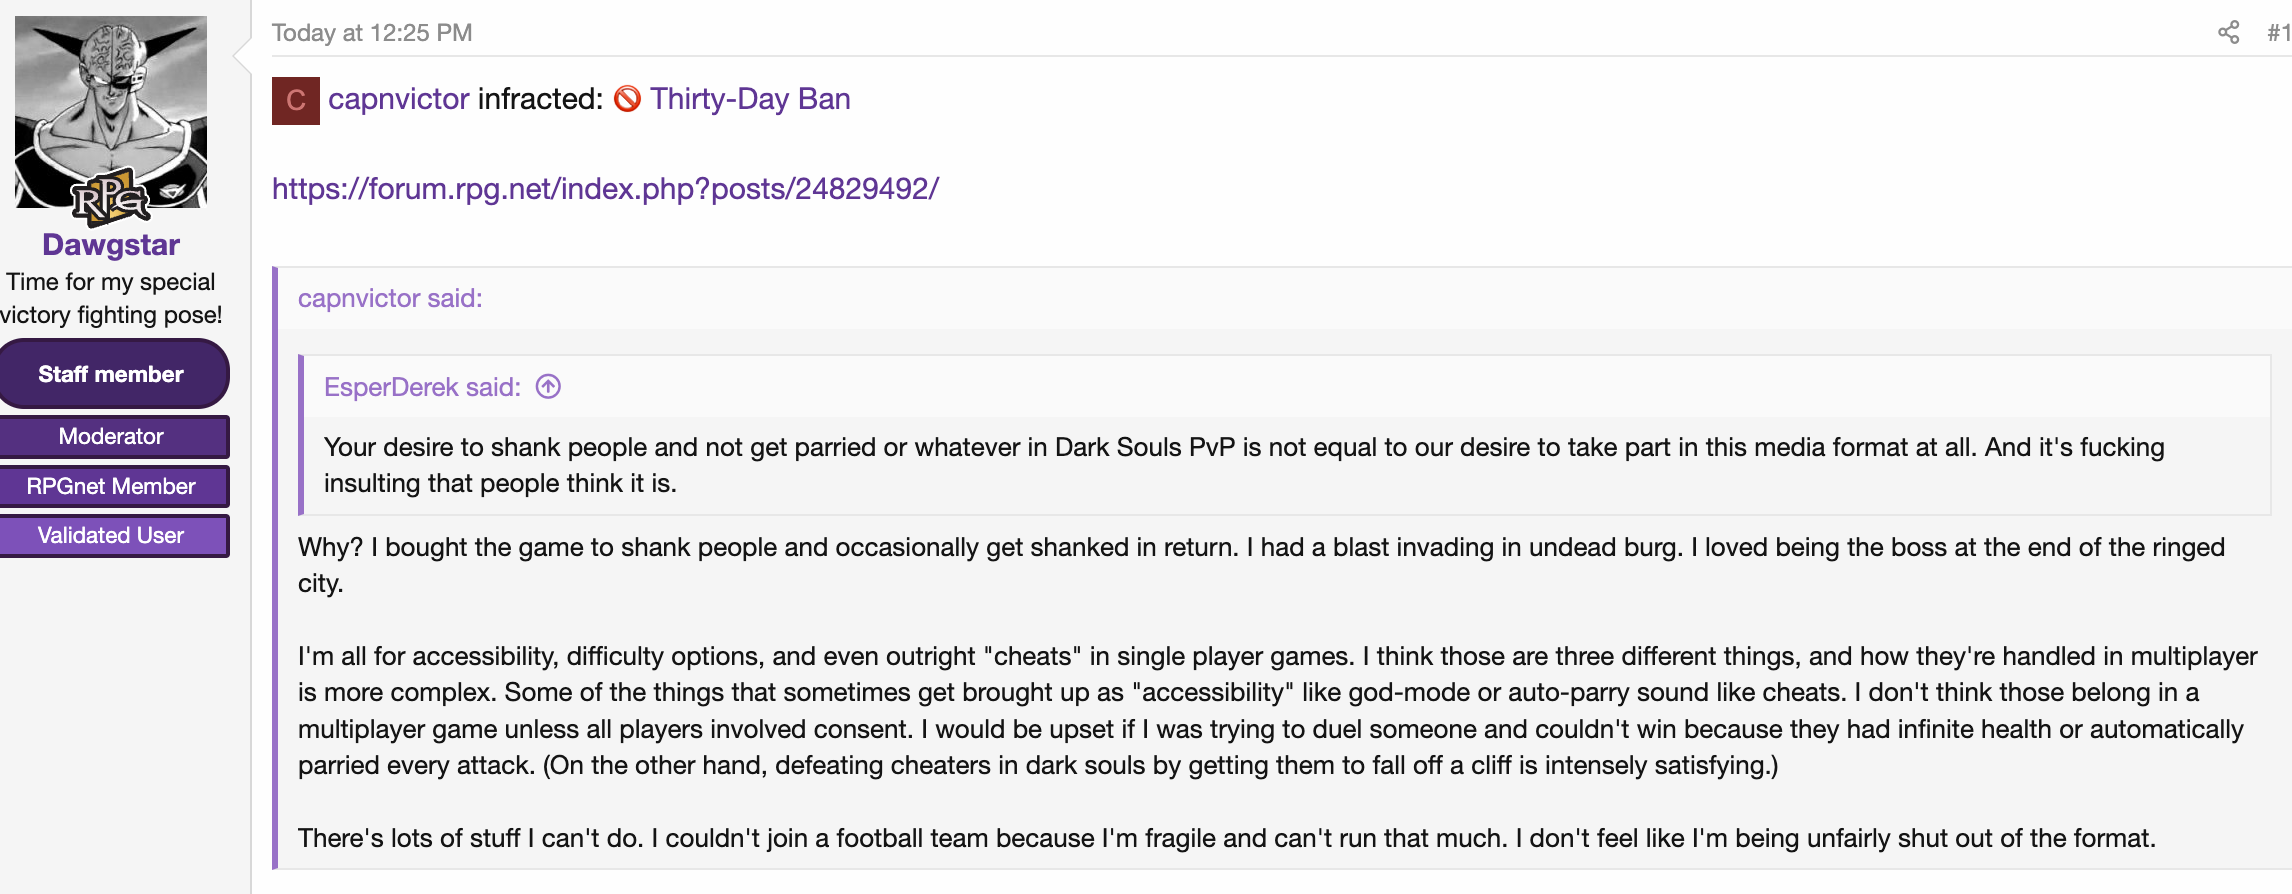Open Dawgstar's username profile link

pos(111,245)
